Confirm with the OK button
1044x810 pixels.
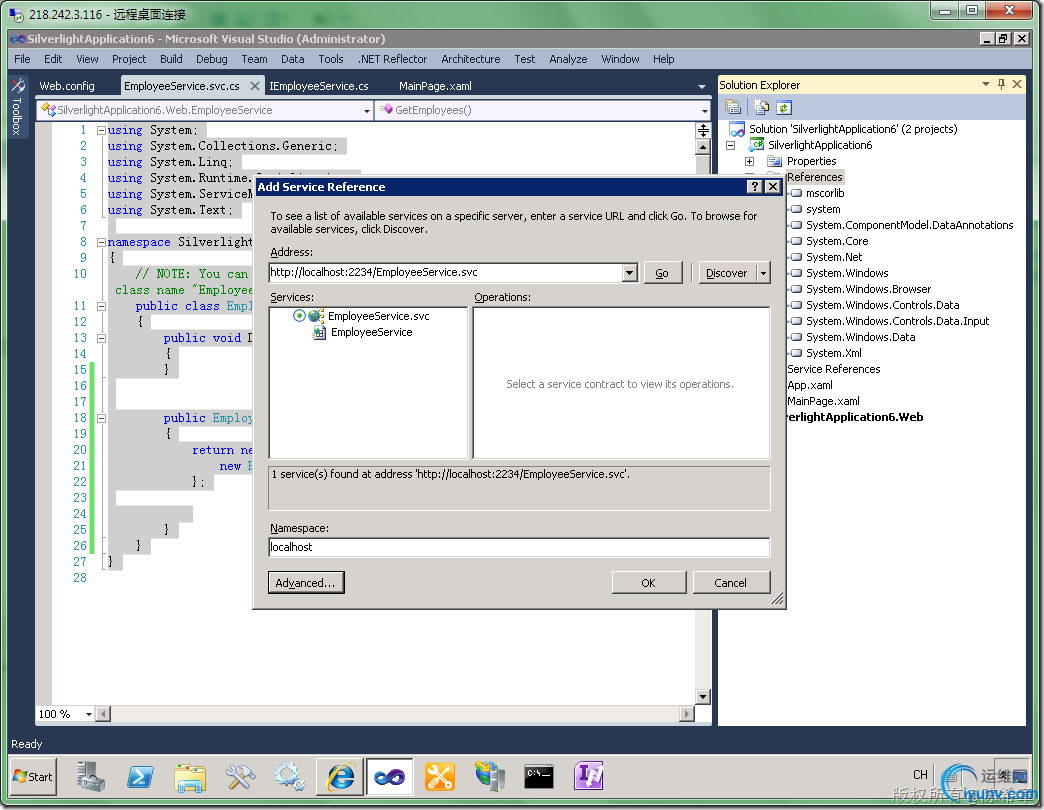coord(649,582)
